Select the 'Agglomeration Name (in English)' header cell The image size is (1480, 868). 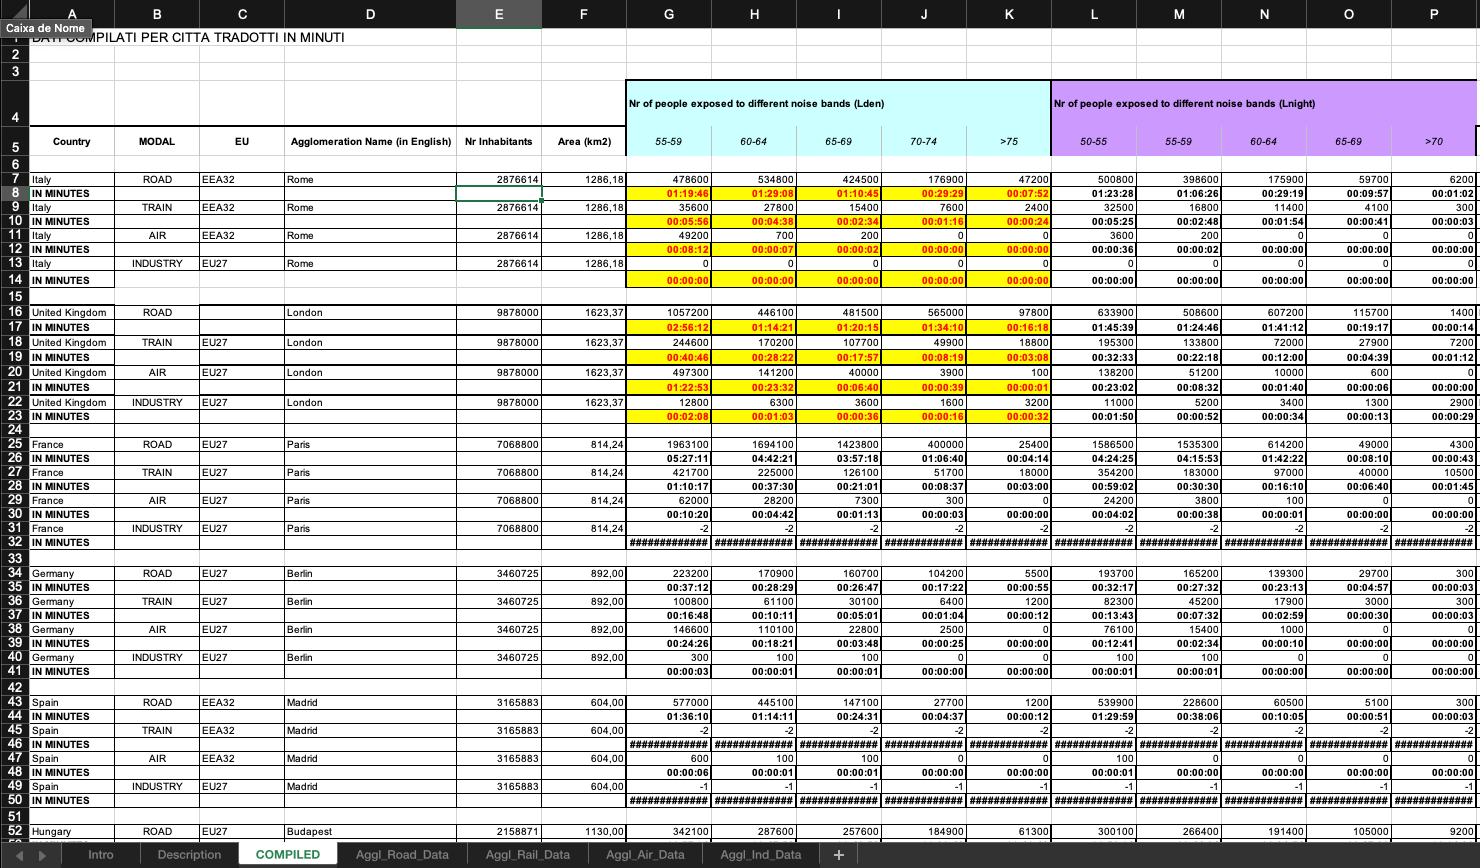pyautogui.click(x=371, y=141)
